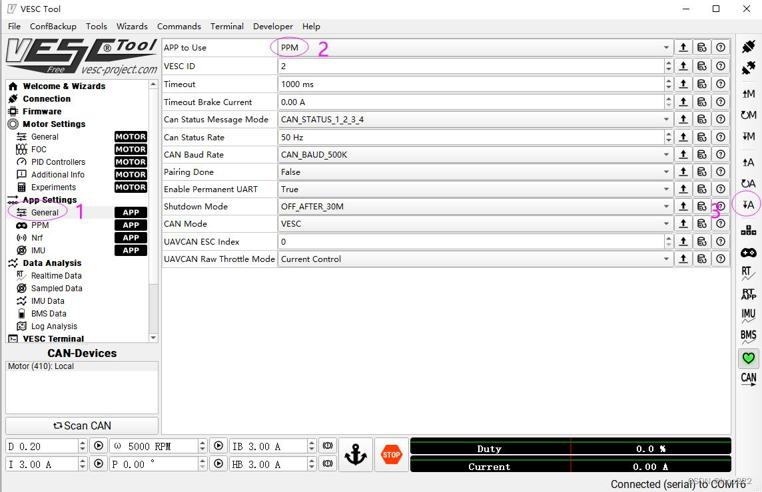Apply HB 3.00 A handbrake current button
The width and height of the screenshot is (762, 492).
328,464
